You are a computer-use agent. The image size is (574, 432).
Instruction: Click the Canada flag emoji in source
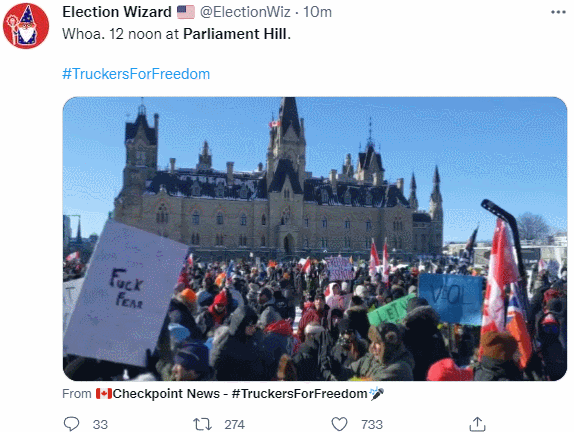104,394
